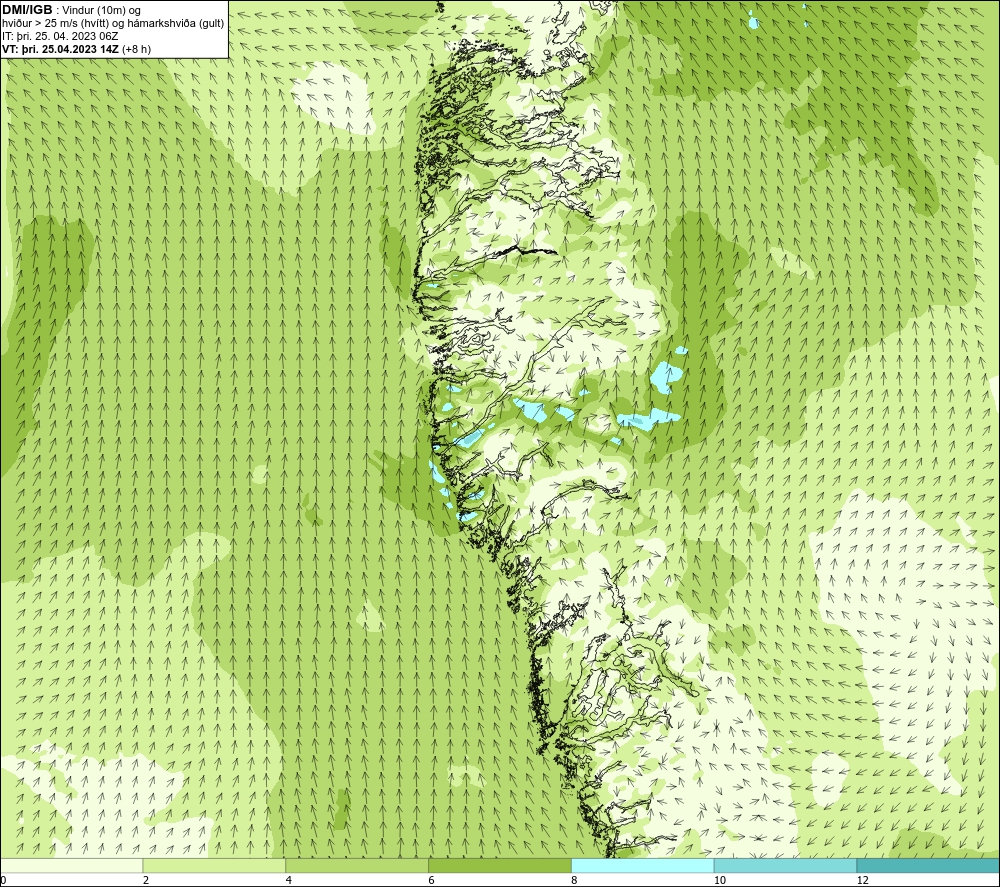The height and width of the screenshot is (887, 1000).
Task: Click the 'DMI/IGB' title text
Action: pyautogui.click(x=27, y=10)
